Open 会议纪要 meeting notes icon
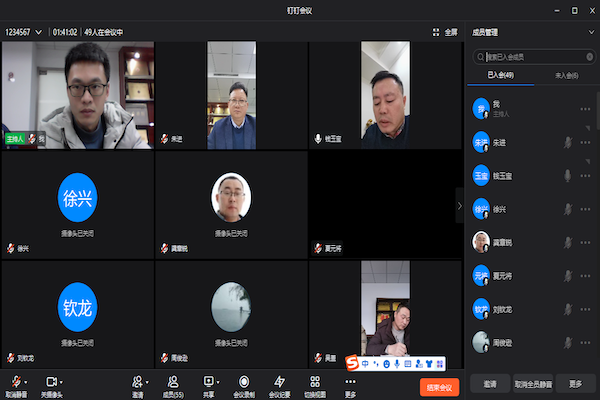The height and width of the screenshot is (400, 600). 279,381
